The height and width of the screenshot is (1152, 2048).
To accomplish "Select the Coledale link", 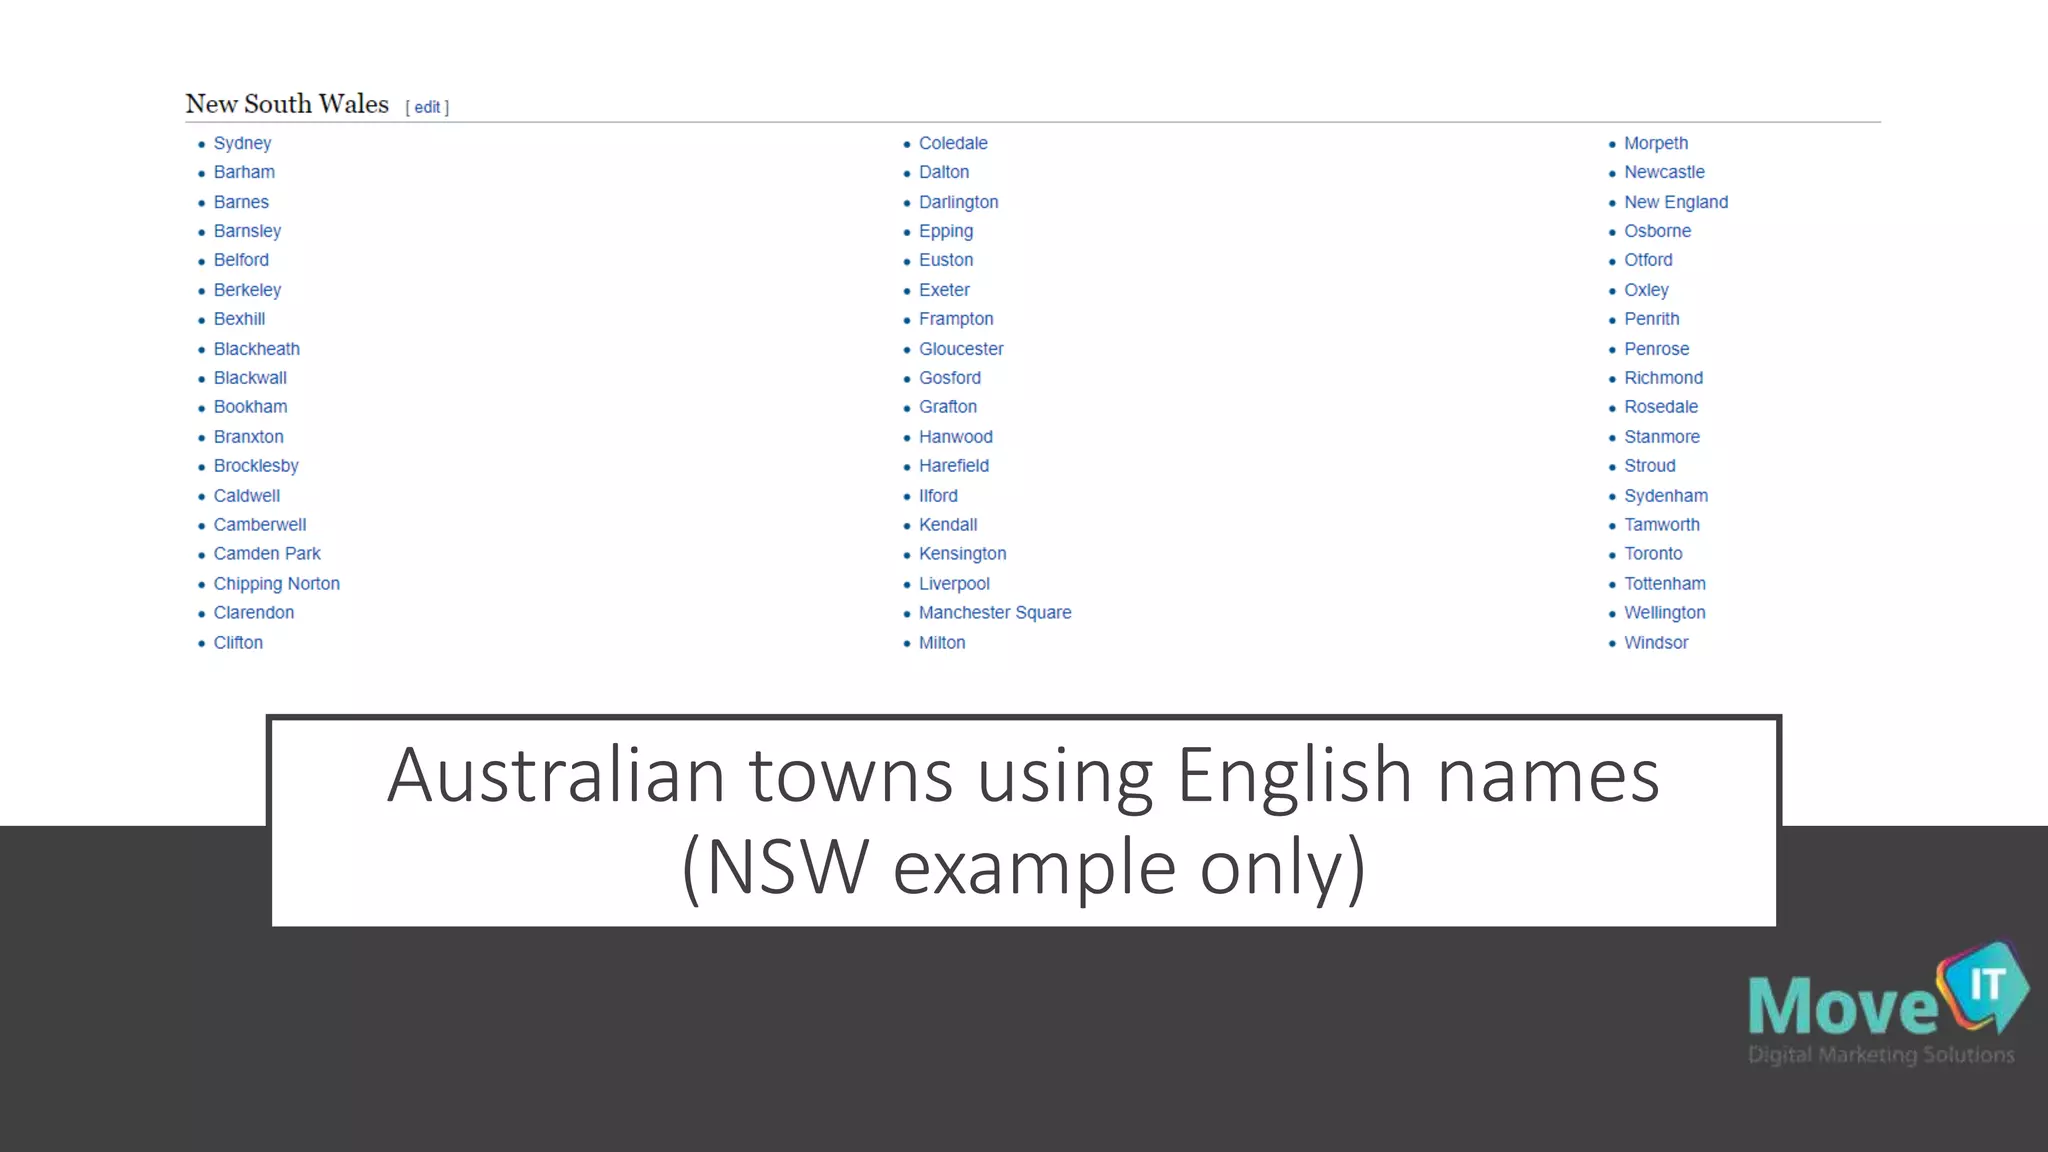I will pos(952,143).
